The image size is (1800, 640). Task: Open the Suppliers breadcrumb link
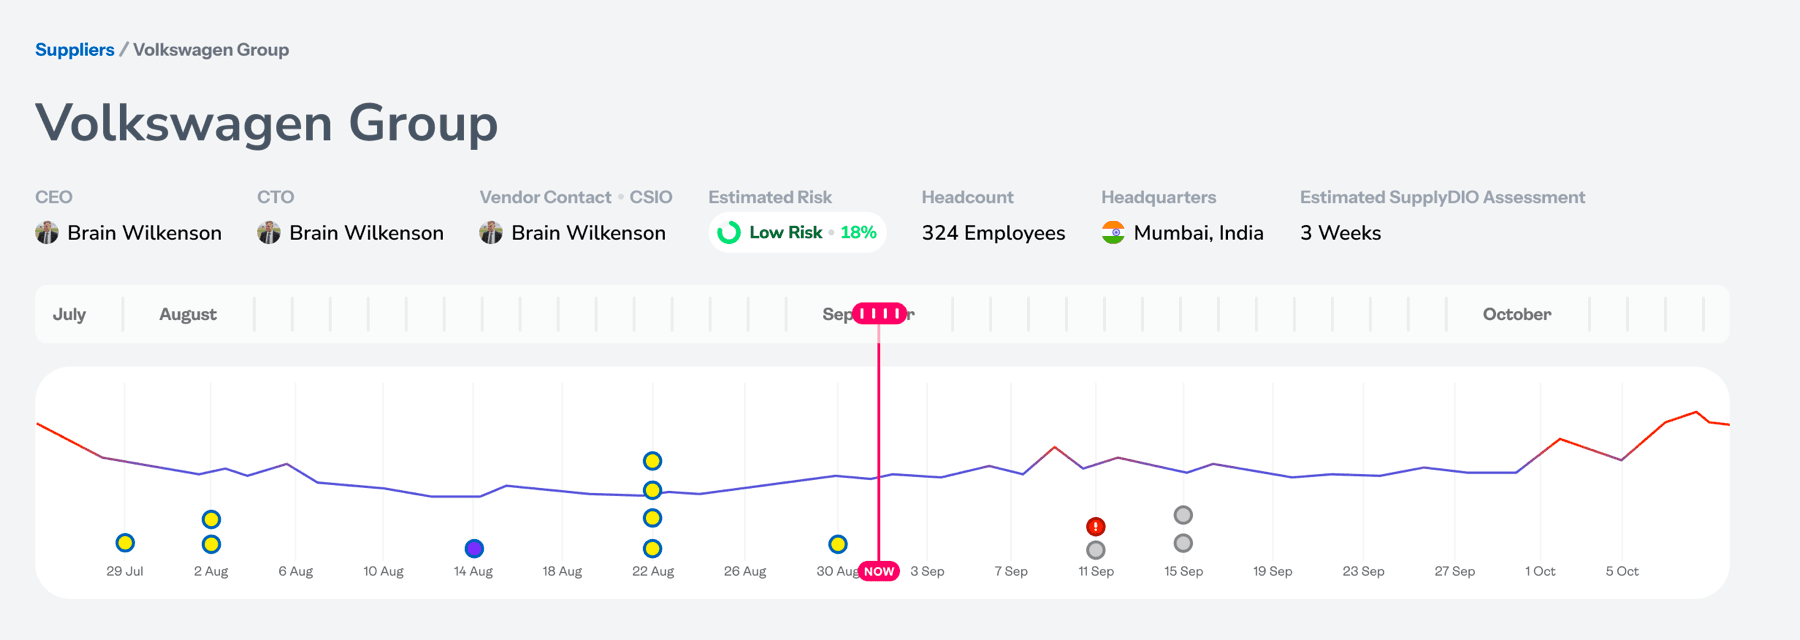(x=75, y=50)
